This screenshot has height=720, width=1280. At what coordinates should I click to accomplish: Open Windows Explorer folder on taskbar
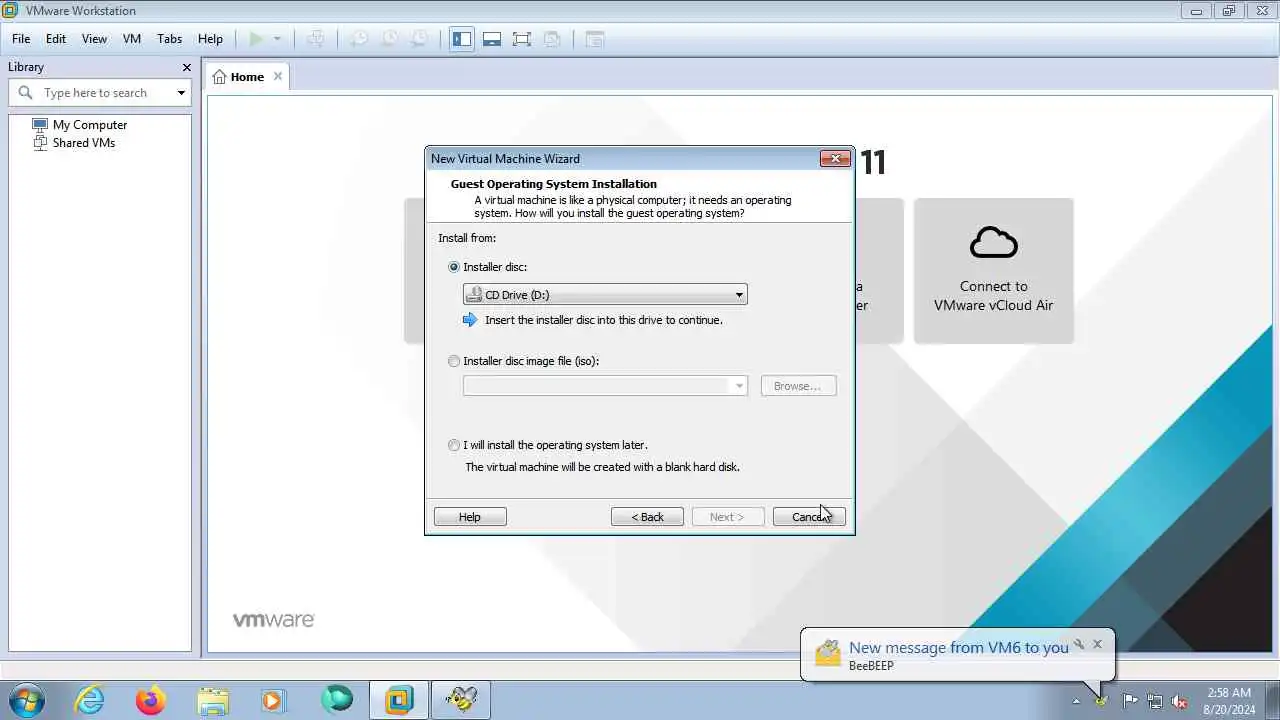(212, 700)
